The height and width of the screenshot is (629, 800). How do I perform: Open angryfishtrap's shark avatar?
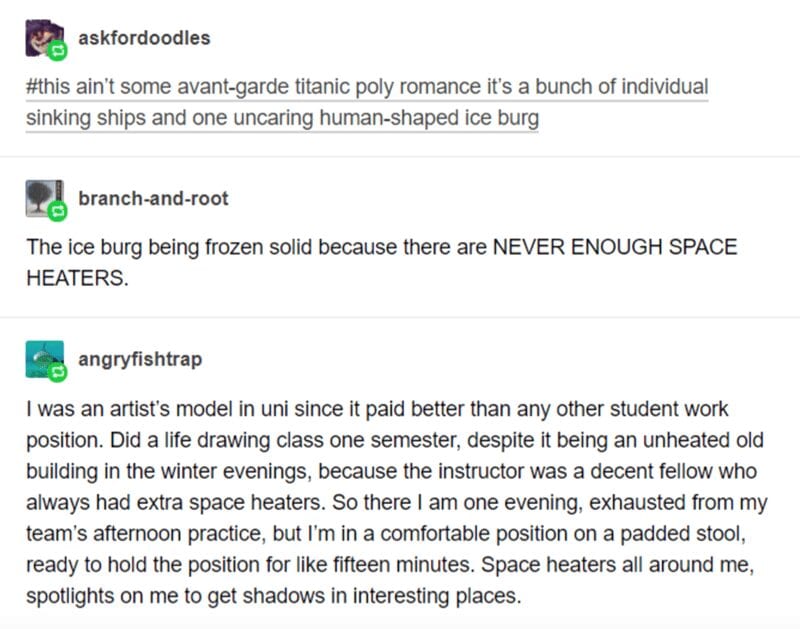(45, 359)
